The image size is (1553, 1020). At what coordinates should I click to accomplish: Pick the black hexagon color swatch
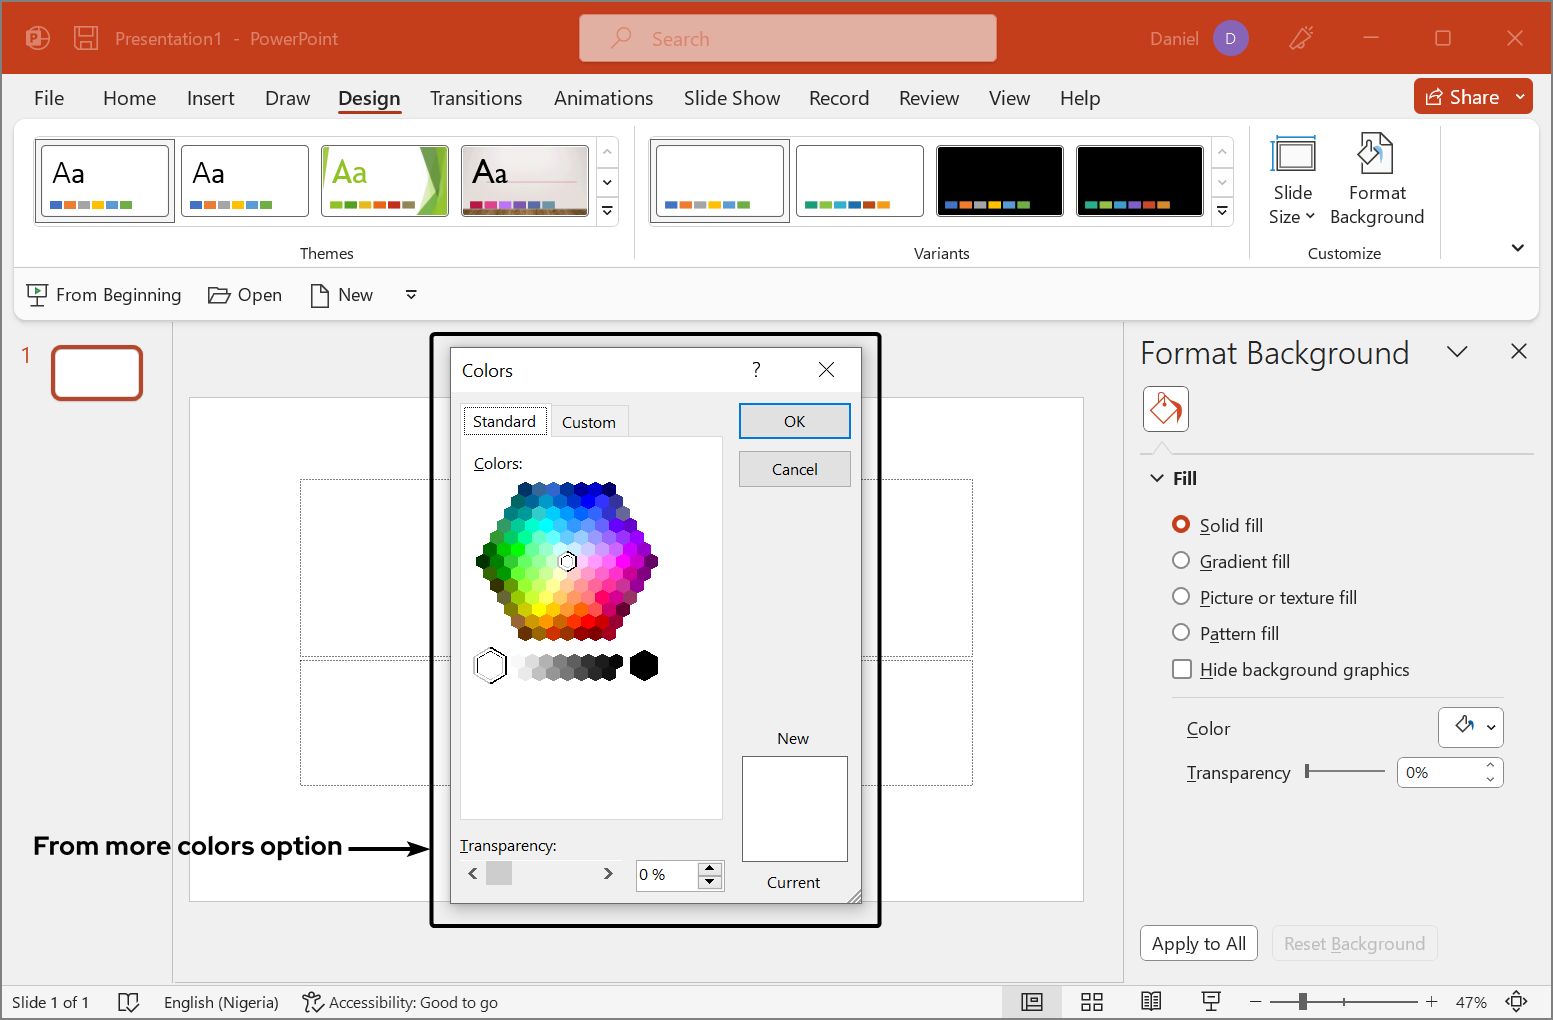(644, 666)
